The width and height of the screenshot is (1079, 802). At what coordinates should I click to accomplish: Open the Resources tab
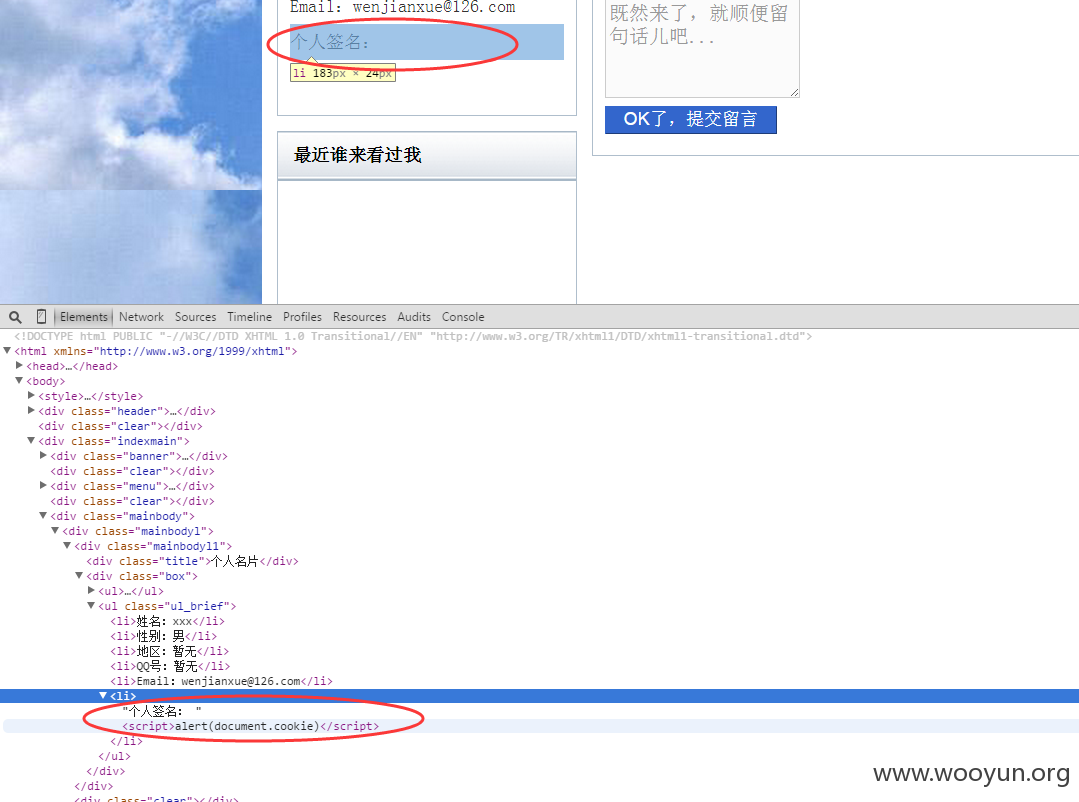tap(359, 317)
